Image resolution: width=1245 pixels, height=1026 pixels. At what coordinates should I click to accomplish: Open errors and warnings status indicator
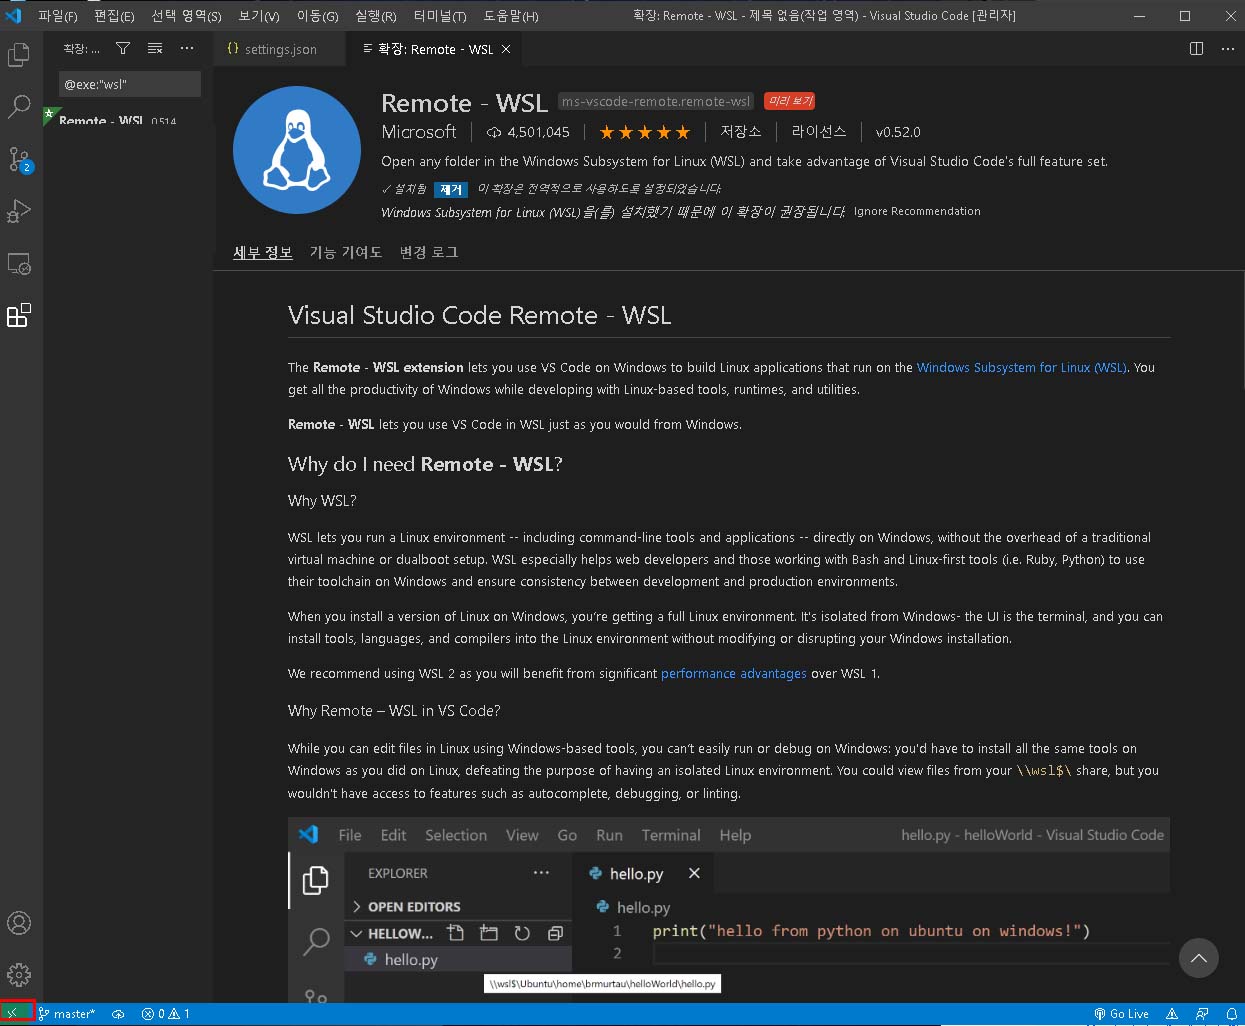(166, 1014)
